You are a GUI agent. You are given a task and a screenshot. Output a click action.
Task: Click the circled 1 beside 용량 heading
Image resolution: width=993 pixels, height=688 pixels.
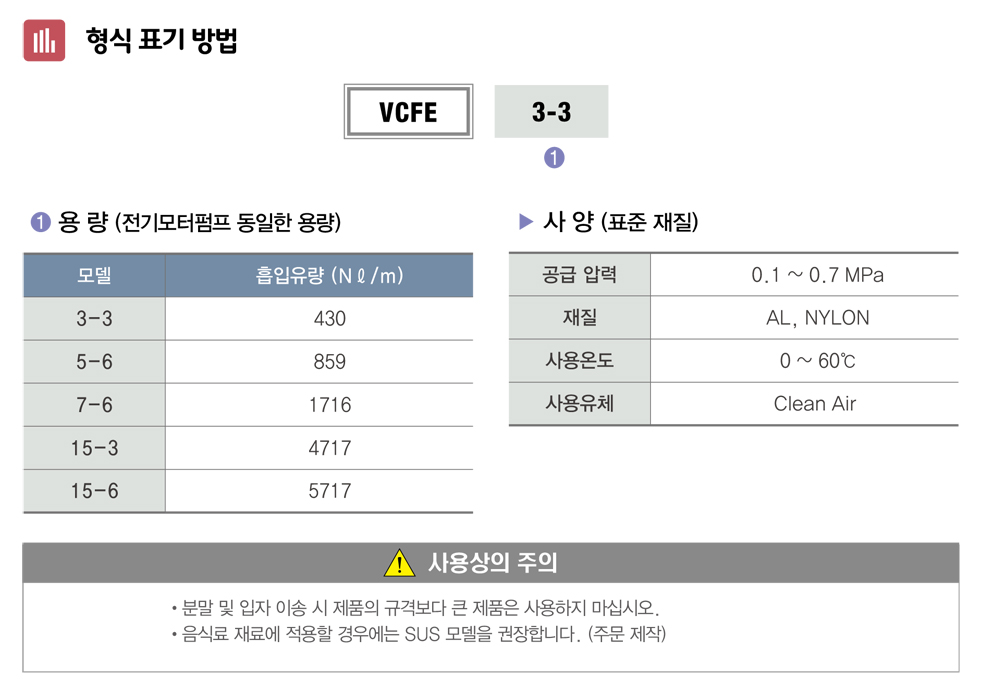pos(40,222)
